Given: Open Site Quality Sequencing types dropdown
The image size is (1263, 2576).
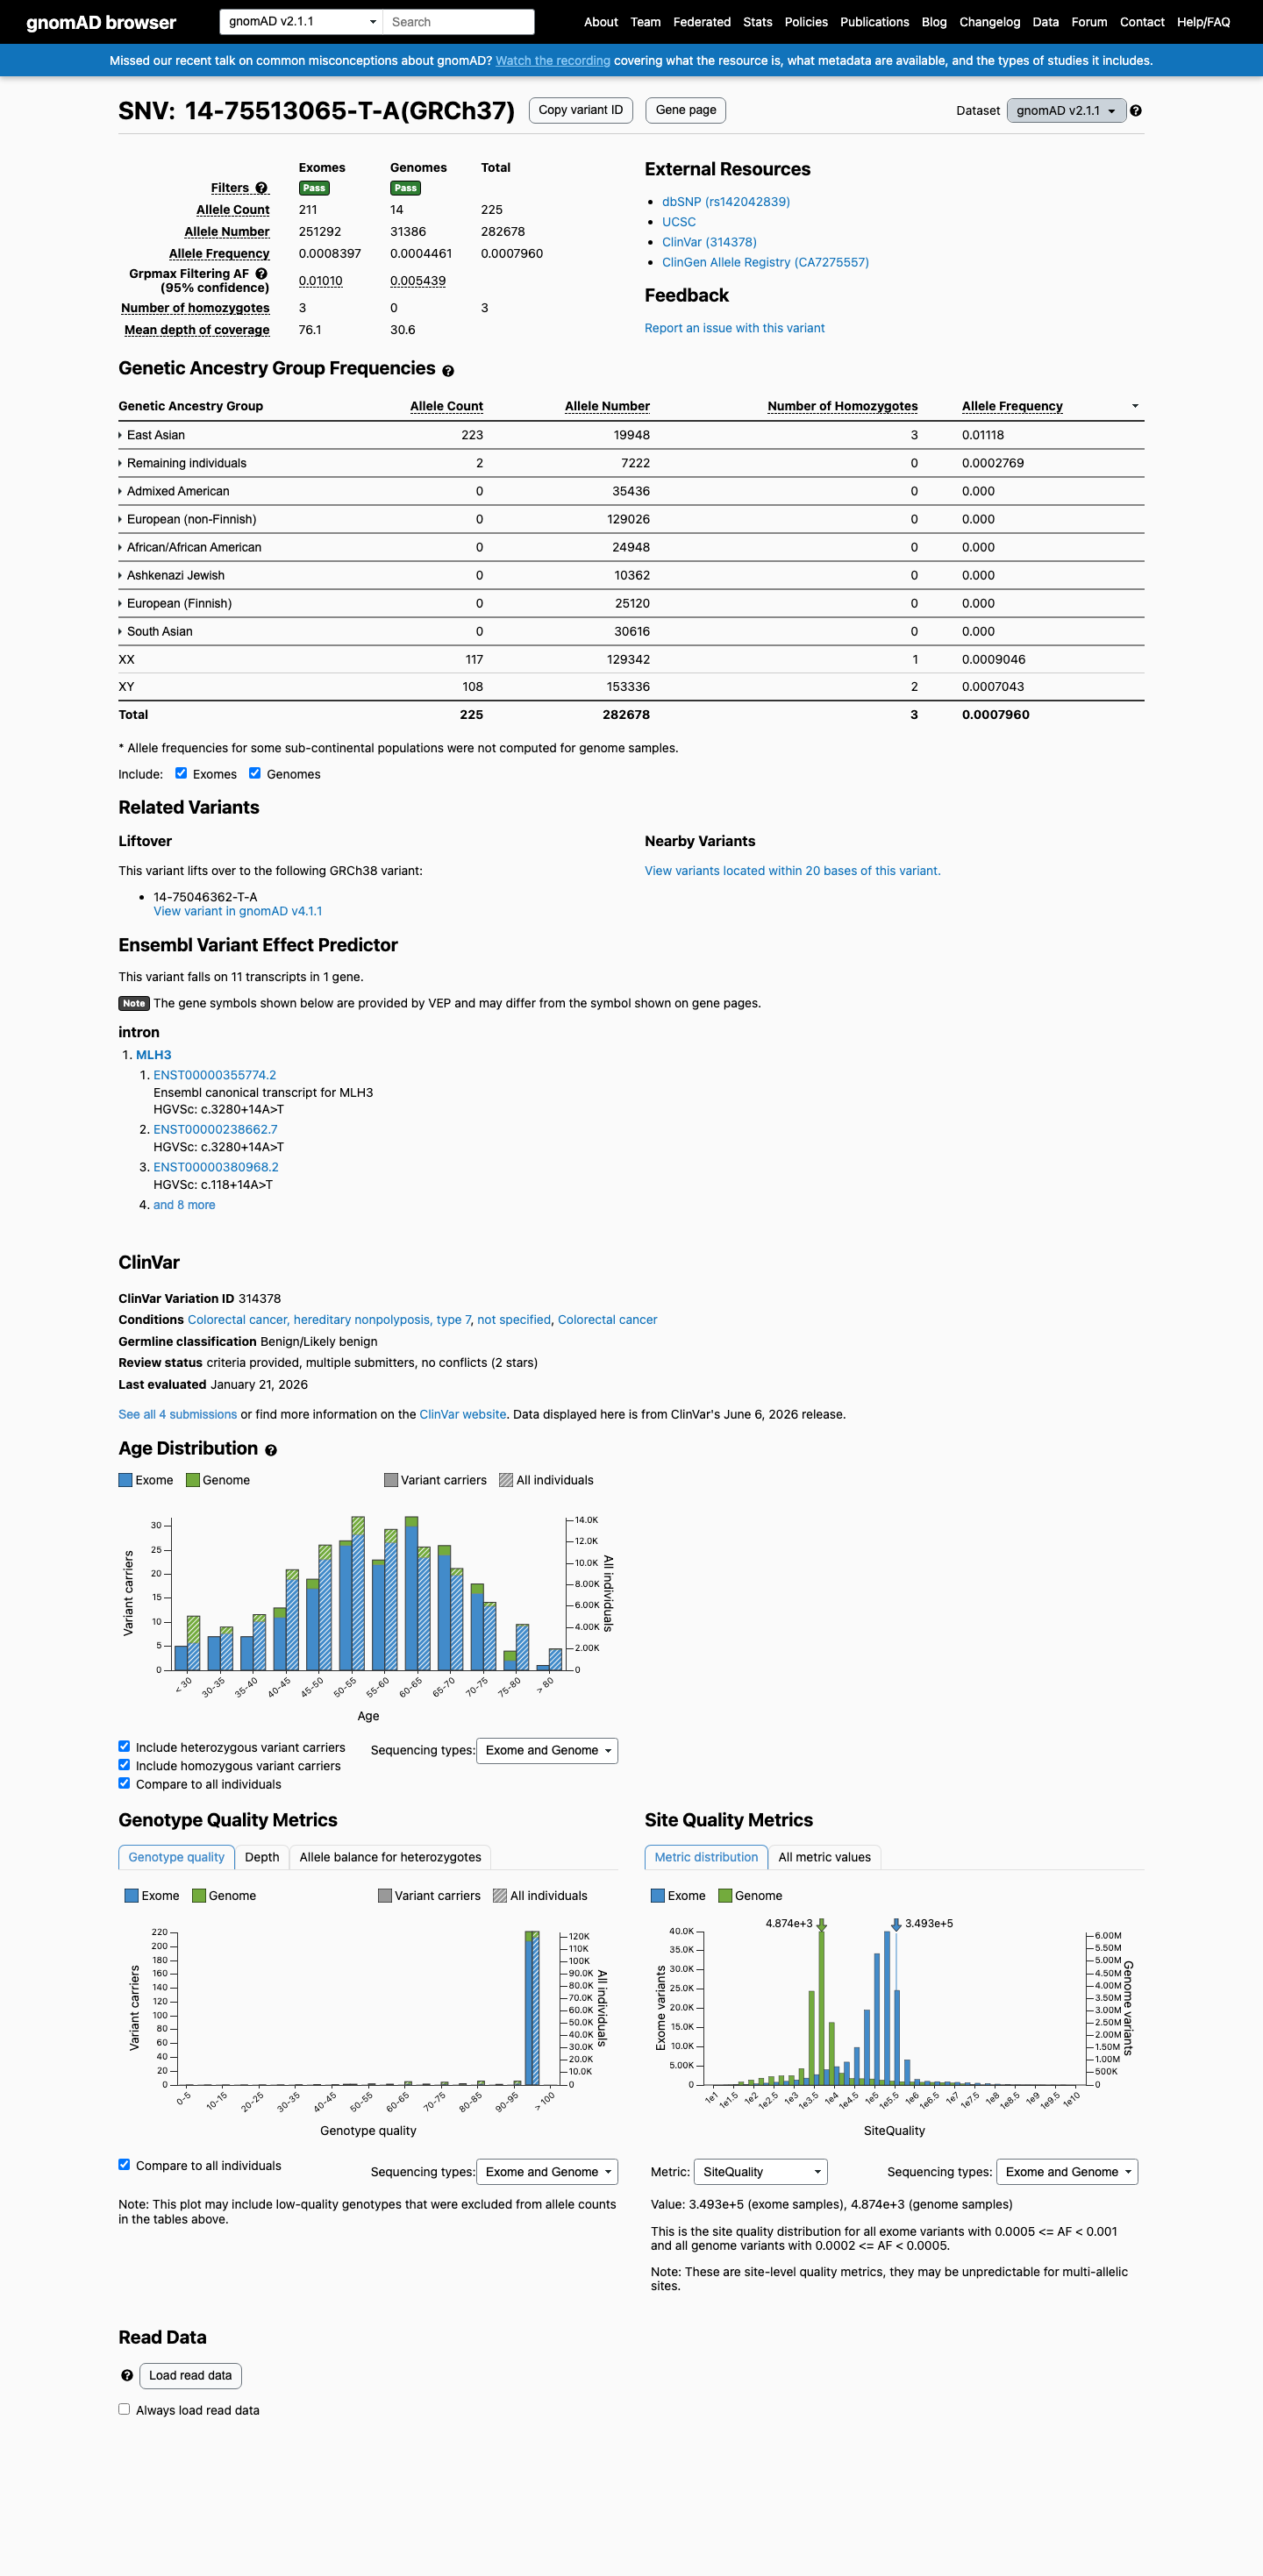Looking at the screenshot, I should coord(1067,2172).
